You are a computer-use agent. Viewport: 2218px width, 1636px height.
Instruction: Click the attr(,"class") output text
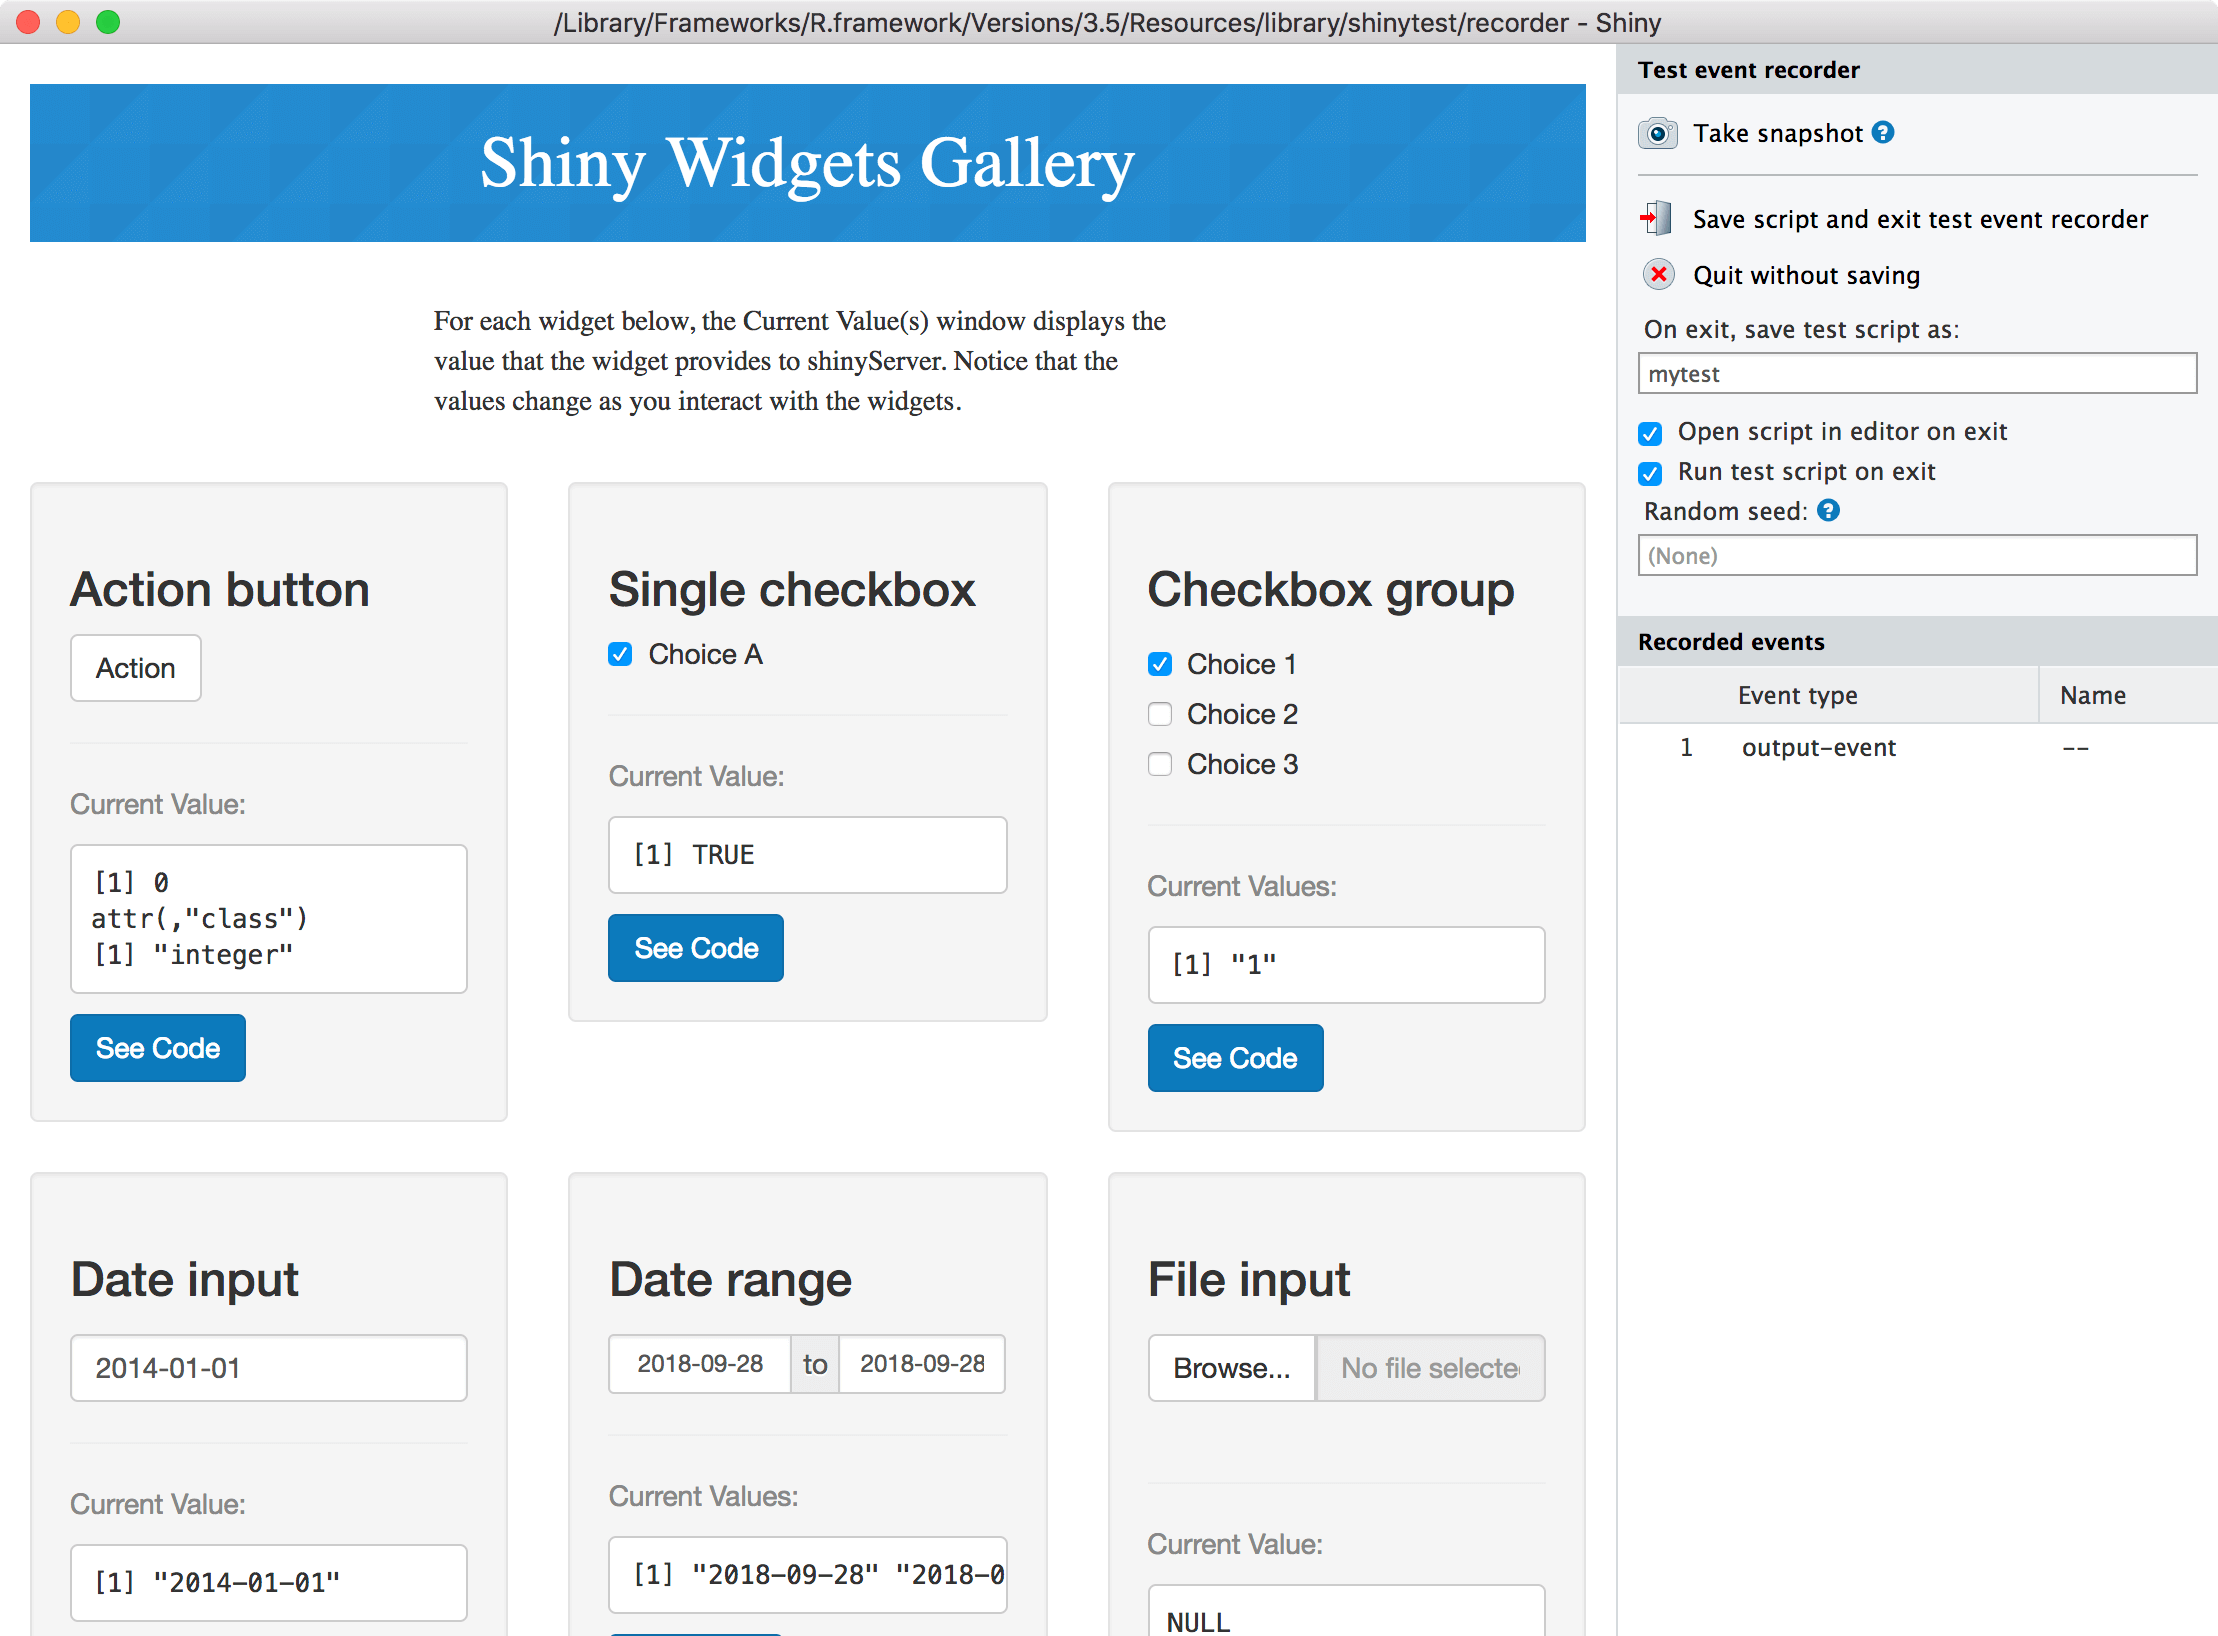click(x=200, y=918)
